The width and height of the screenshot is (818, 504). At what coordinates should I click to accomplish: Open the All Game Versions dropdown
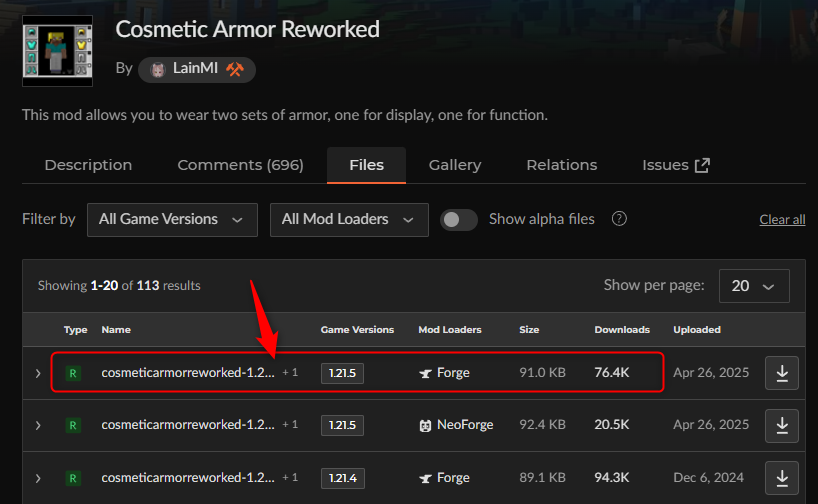[172, 220]
